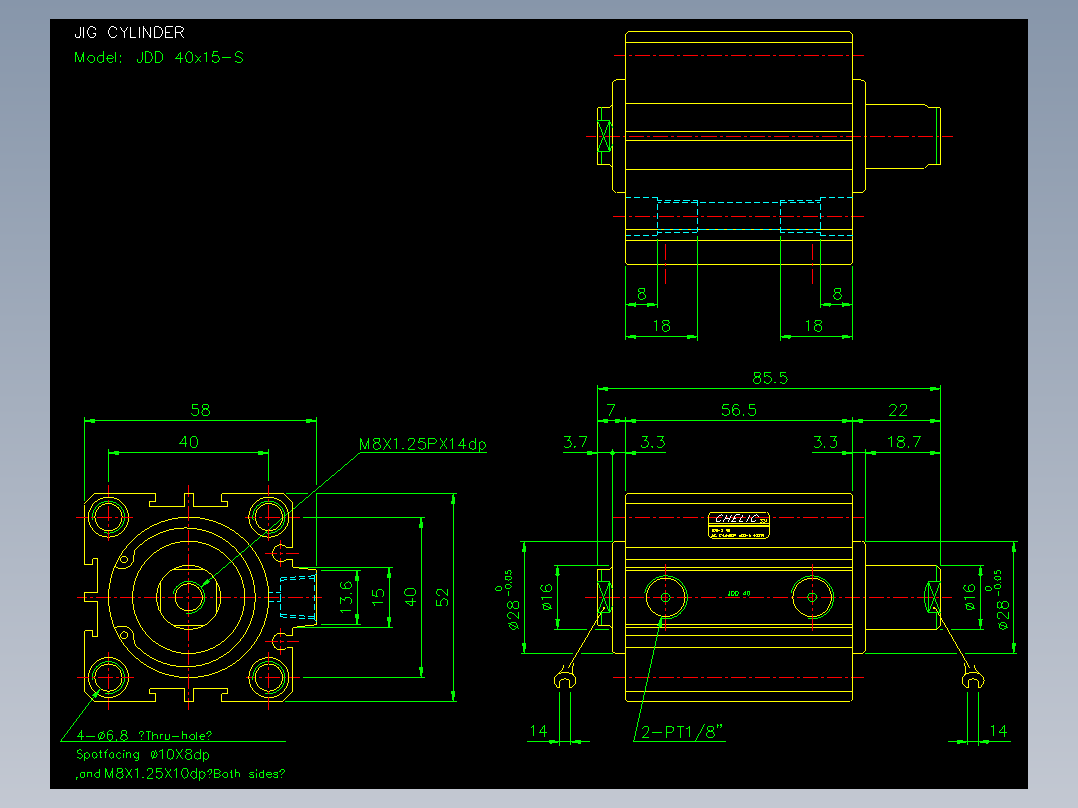This screenshot has width=1078, height=808.
Task: Click the "7" dimension value
Action: (610, 411)
